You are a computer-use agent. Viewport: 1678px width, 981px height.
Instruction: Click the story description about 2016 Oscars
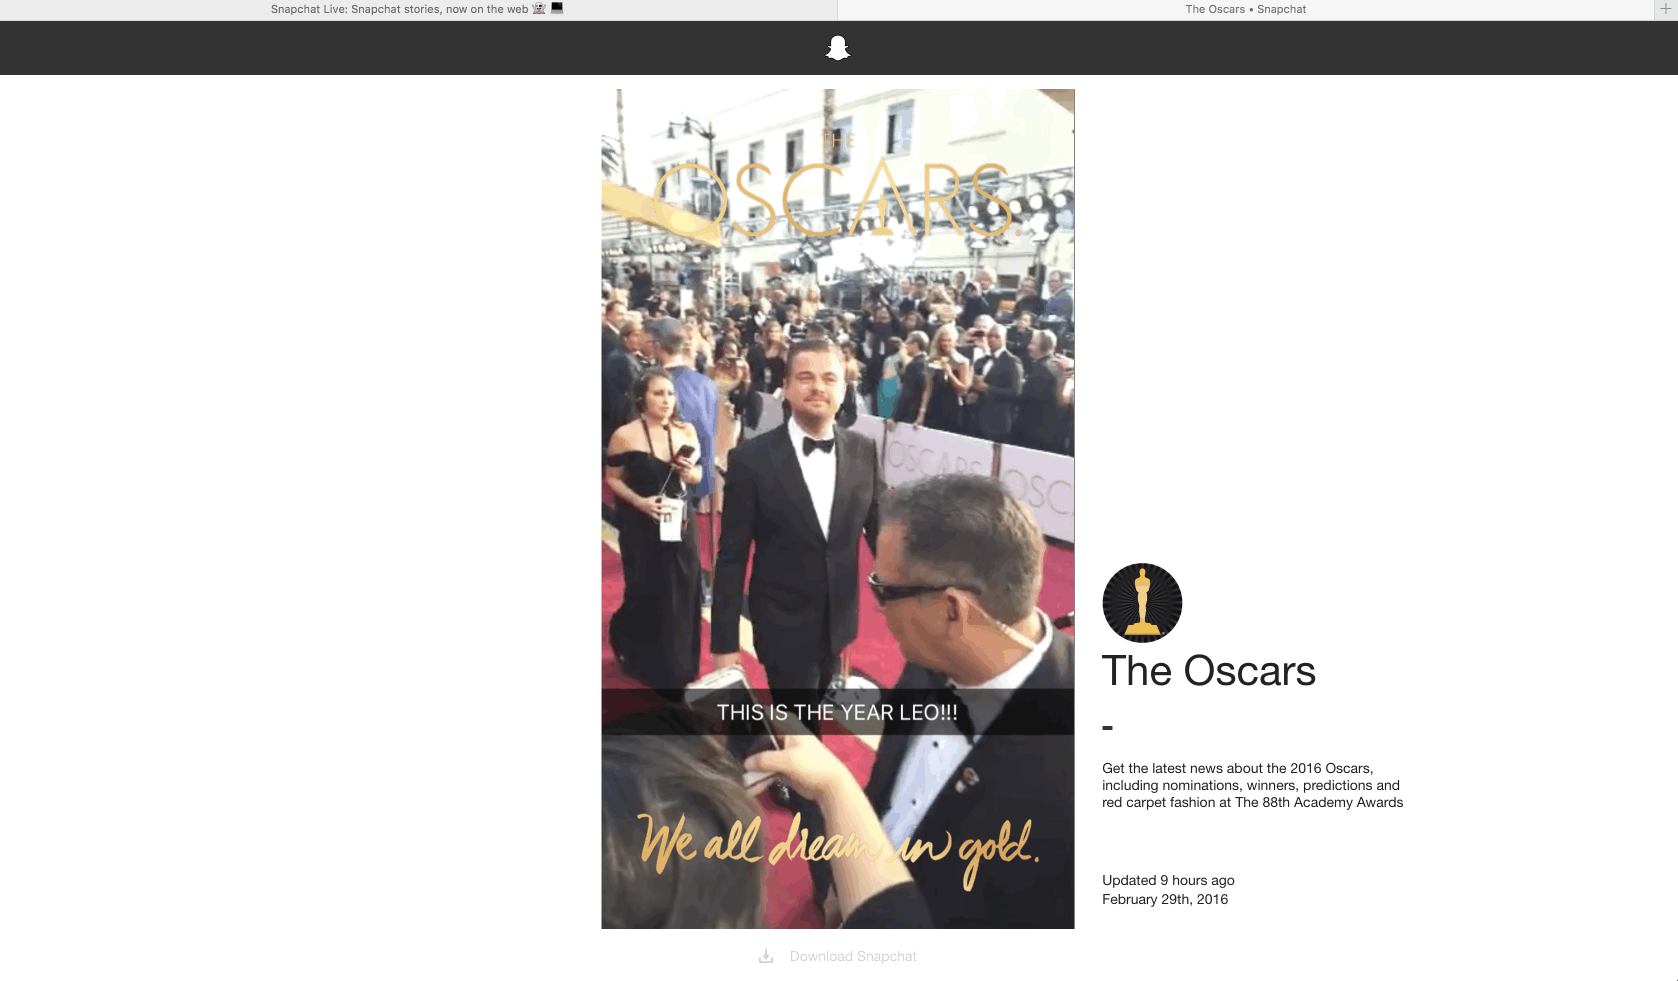[x=1252, y=785]
